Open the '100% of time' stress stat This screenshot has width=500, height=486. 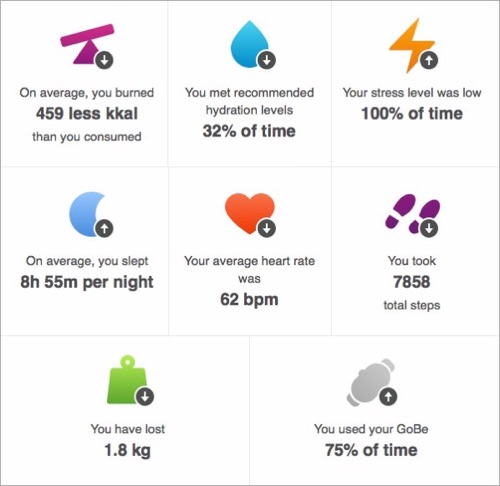(412, 114)
